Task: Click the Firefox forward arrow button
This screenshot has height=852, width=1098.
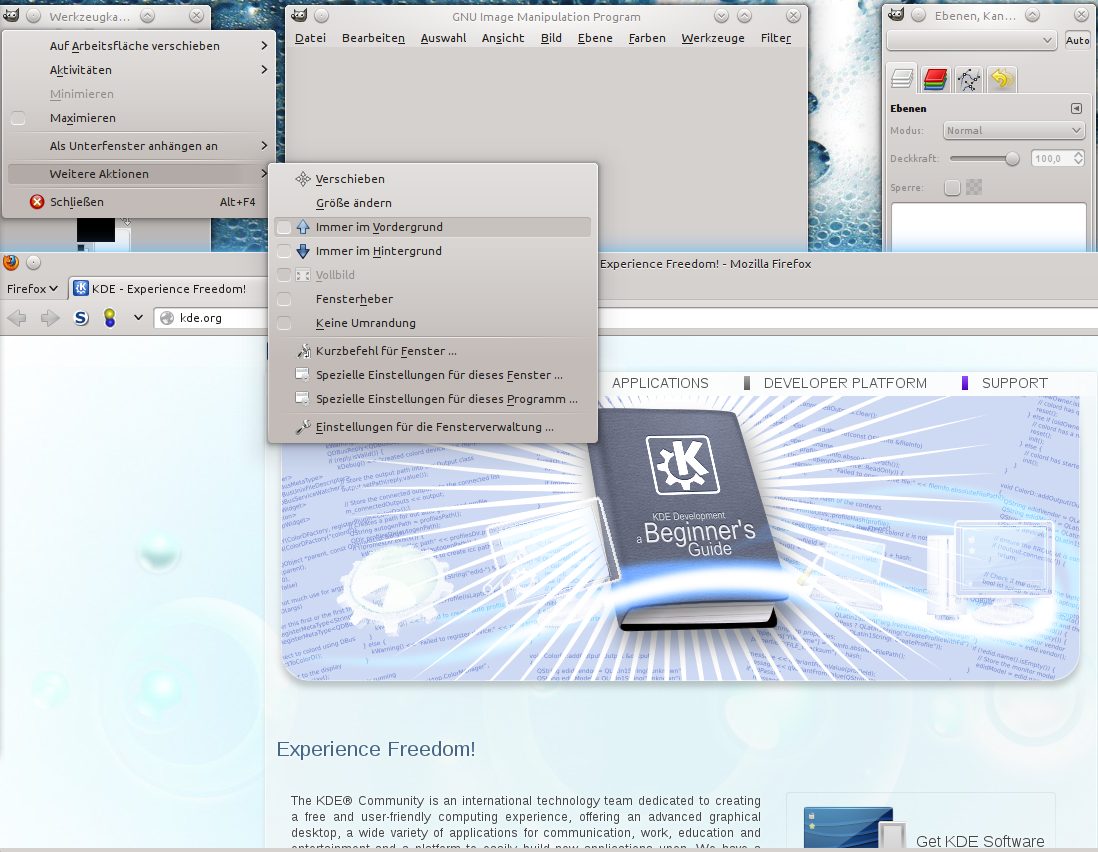Action: pos(50,318)
